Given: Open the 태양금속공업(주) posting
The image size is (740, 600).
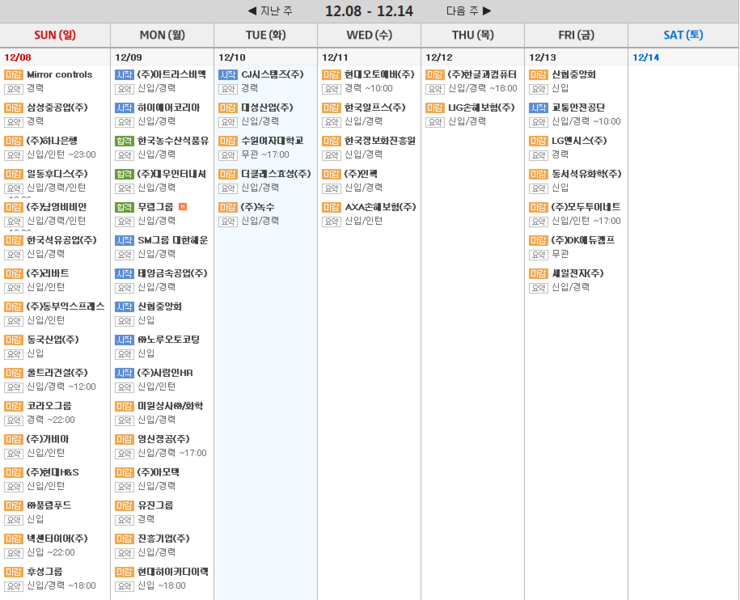Looking at the screenshot, I should 172,273.
